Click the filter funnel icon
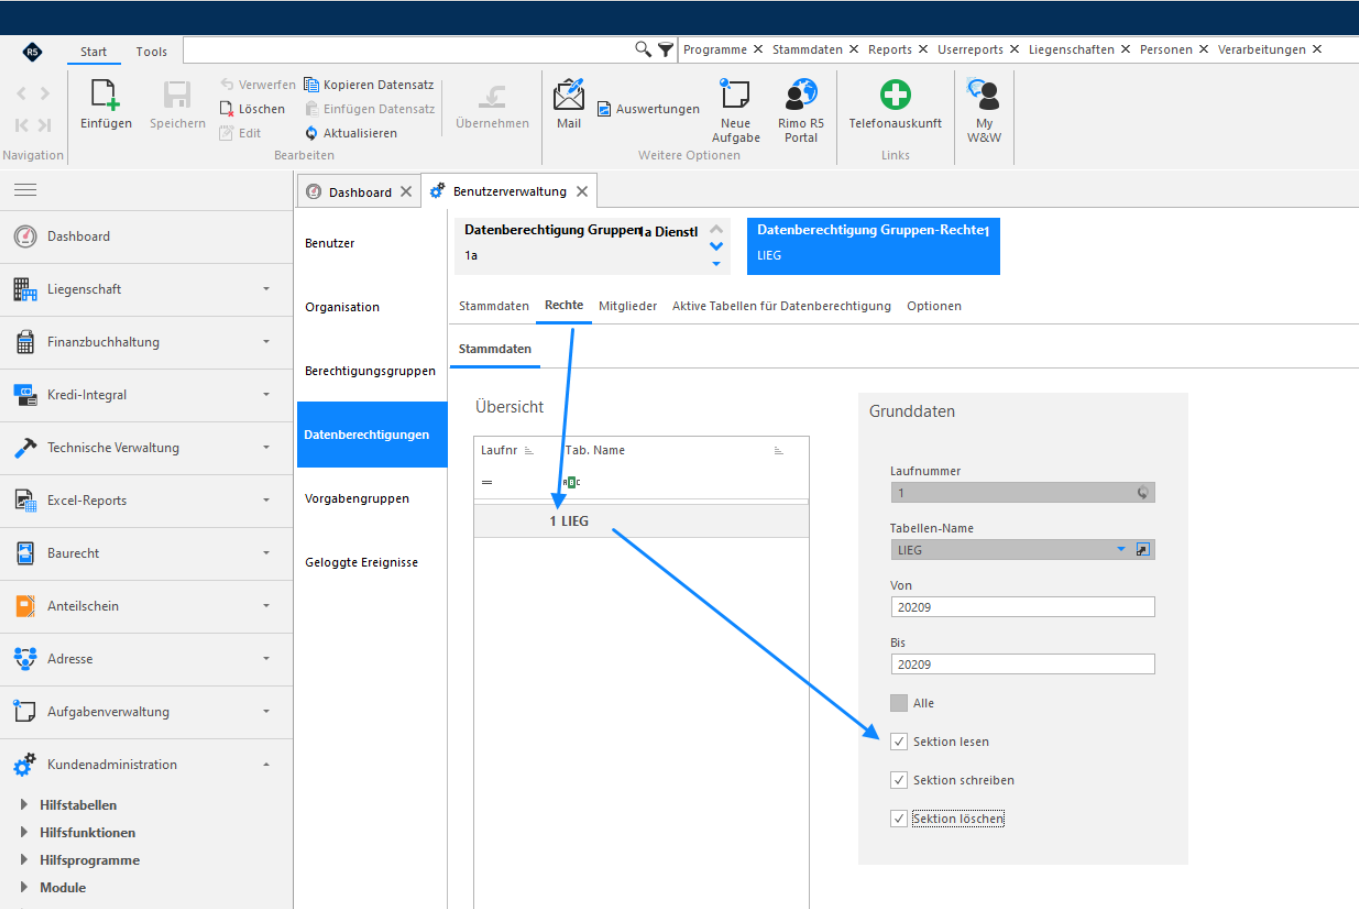This screenshot has width=1359, height=909. [x=665, y=49]
